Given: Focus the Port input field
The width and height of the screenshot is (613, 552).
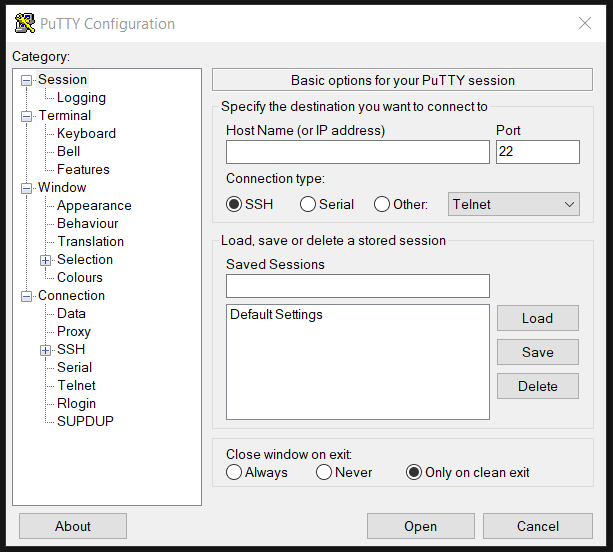Looking at the screenshot, I should tap(538, 152).
